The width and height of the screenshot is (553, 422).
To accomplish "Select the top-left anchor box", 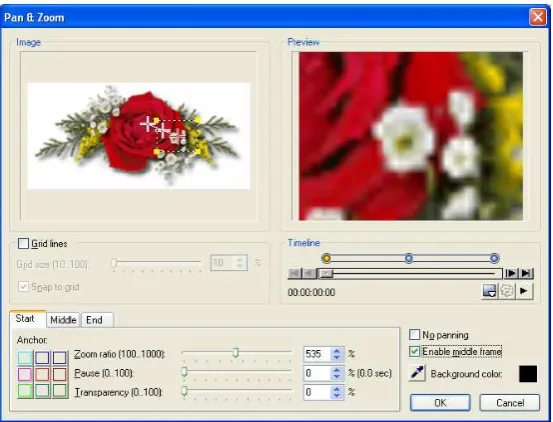I will (x=25, y=358).
